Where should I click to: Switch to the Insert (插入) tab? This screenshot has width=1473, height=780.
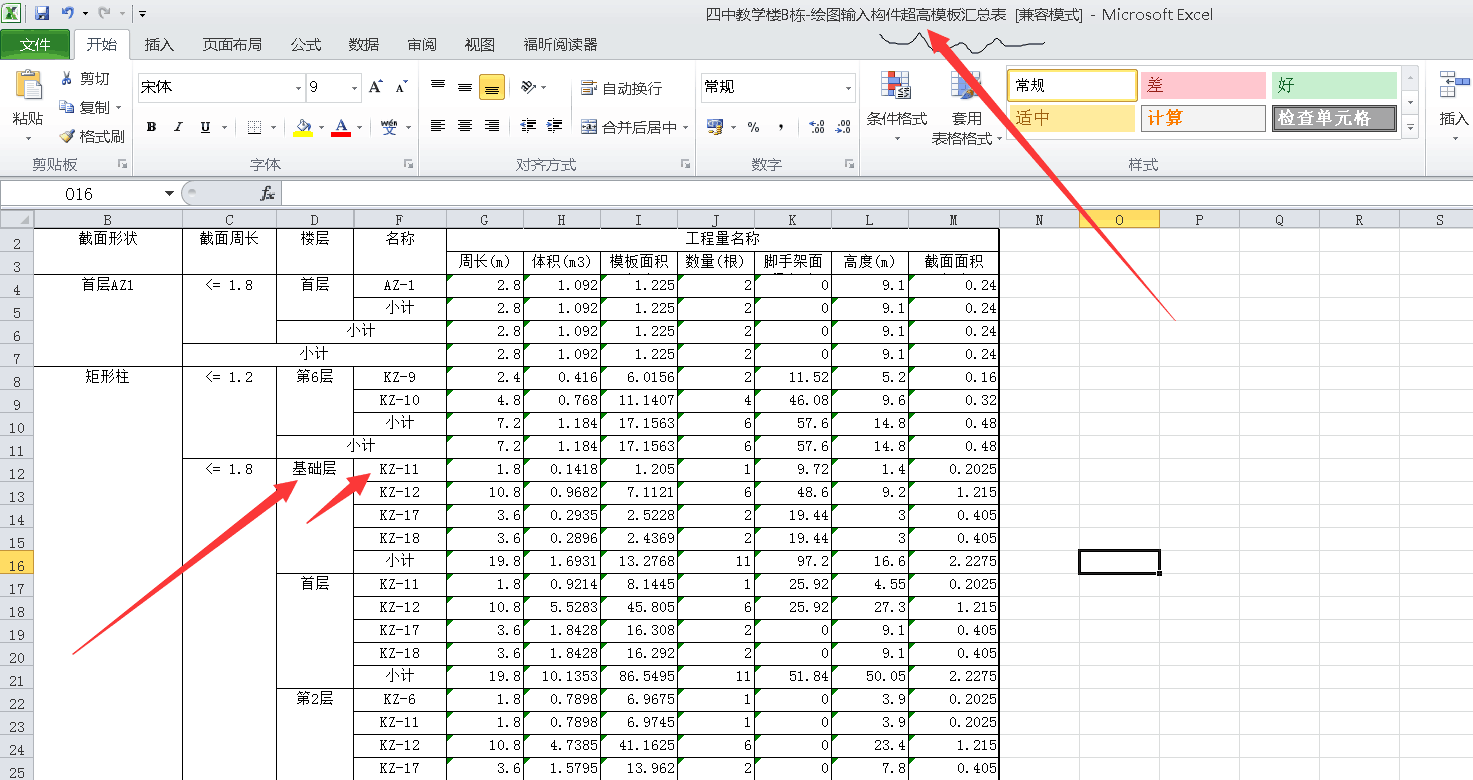pos(159,45)
